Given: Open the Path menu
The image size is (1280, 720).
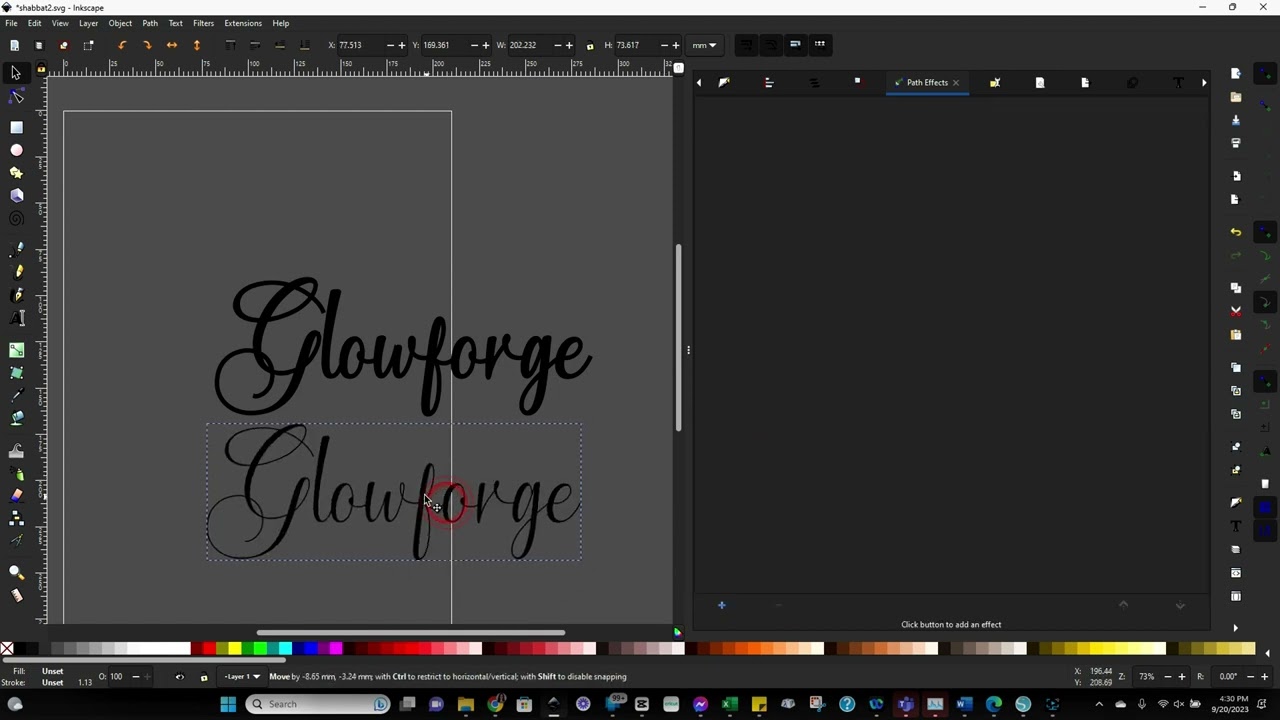Looking at the screenshot, I should point(150,23).
